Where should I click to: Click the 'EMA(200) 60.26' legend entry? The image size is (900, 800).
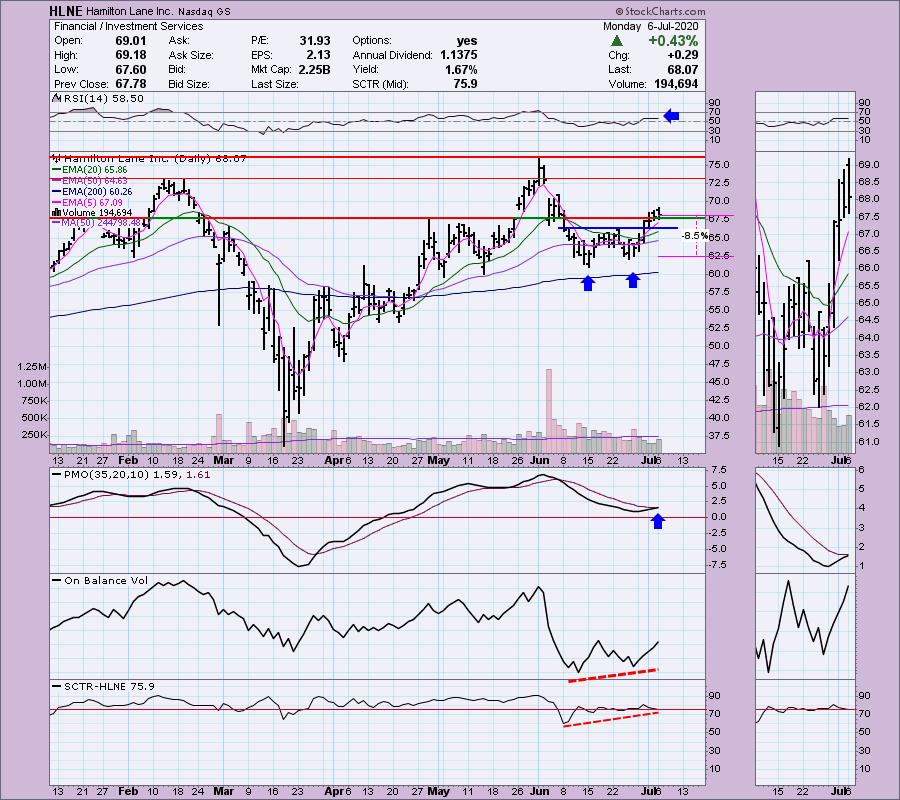coord(97,192)
